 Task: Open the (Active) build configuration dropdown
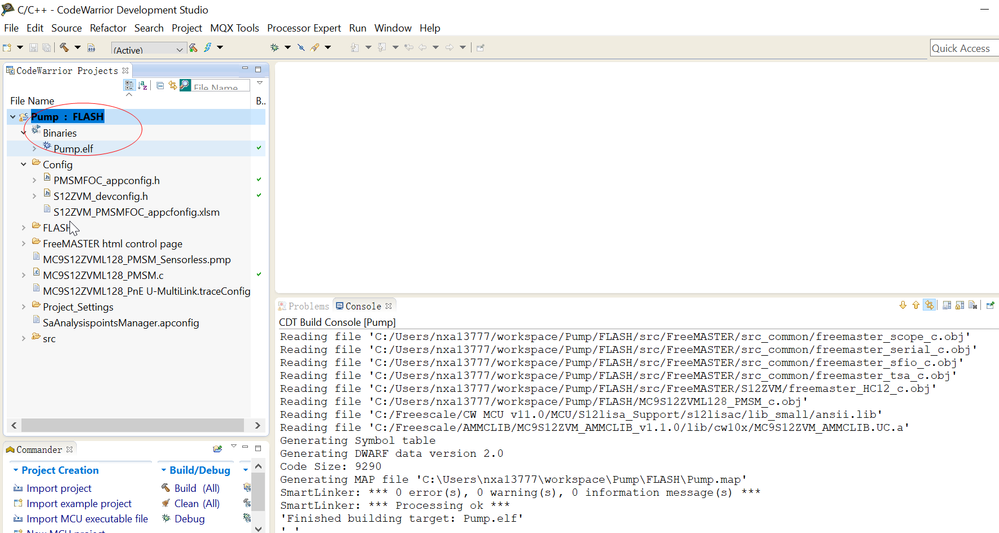pos(148,49)
